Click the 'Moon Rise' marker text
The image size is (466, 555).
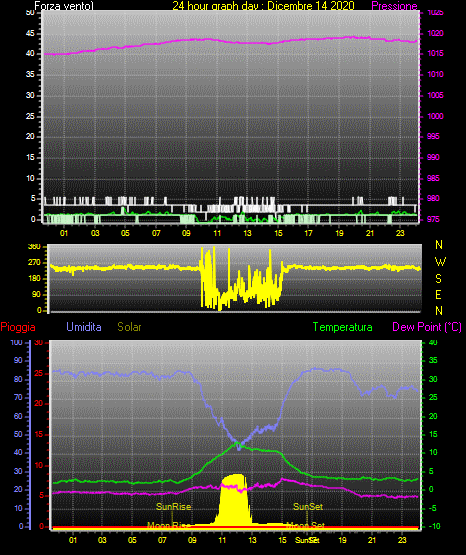coord(169,525)
